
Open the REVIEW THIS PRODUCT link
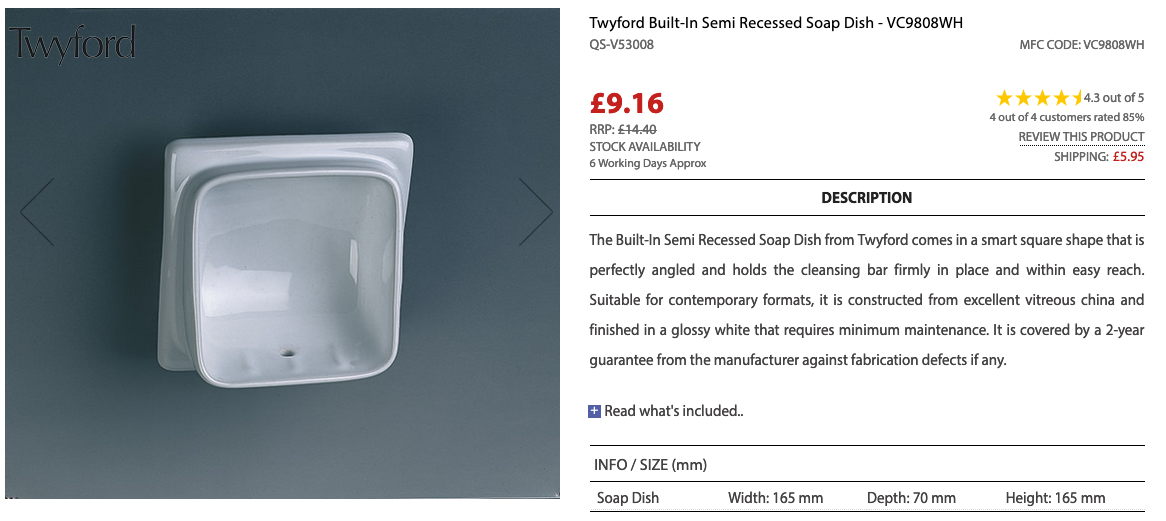click(x=1081, y=137)
